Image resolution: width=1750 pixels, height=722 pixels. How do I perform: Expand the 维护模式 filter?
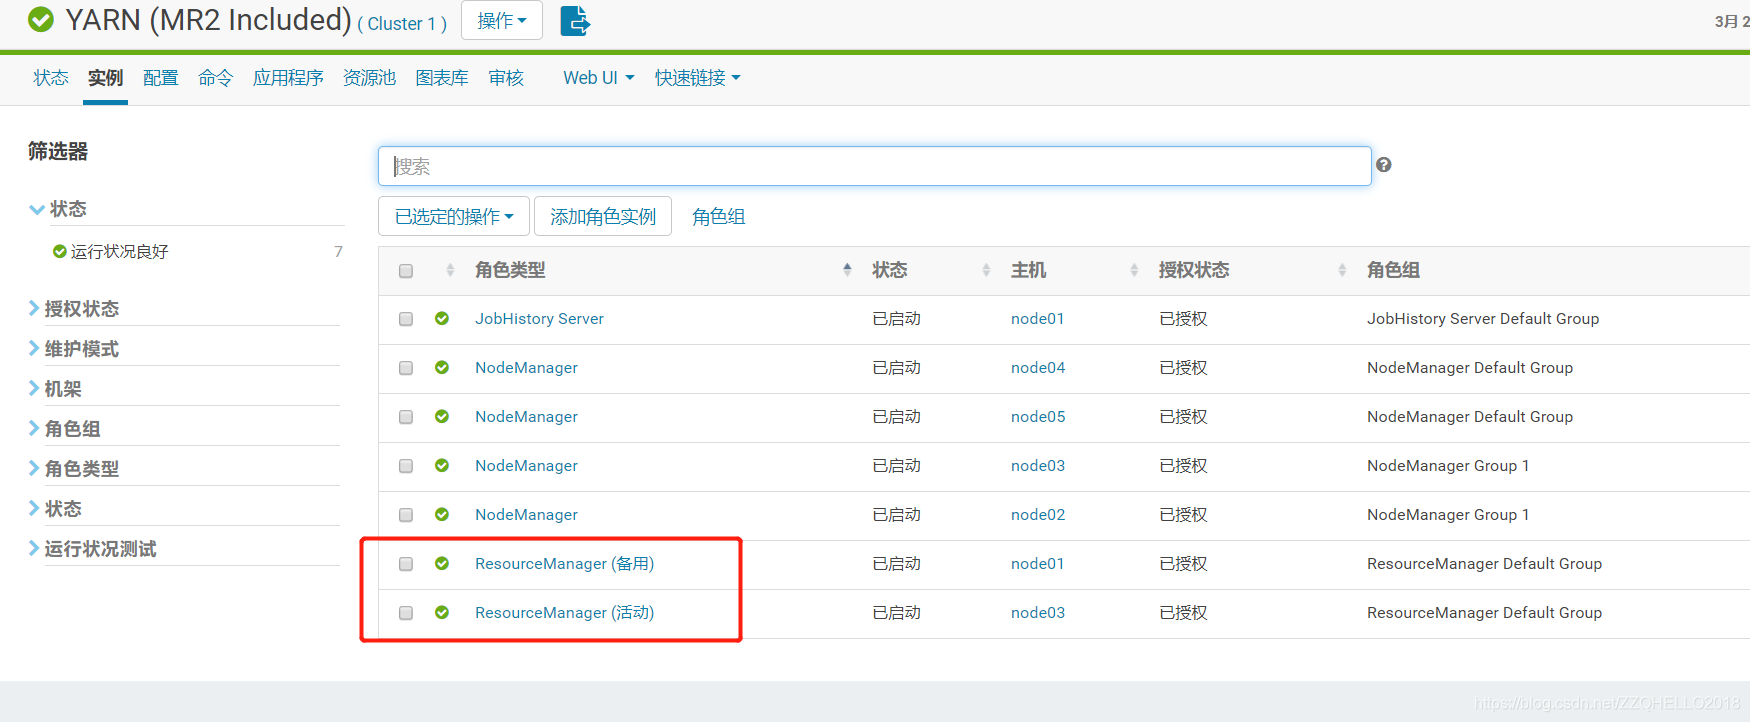[x=74, y=348]
